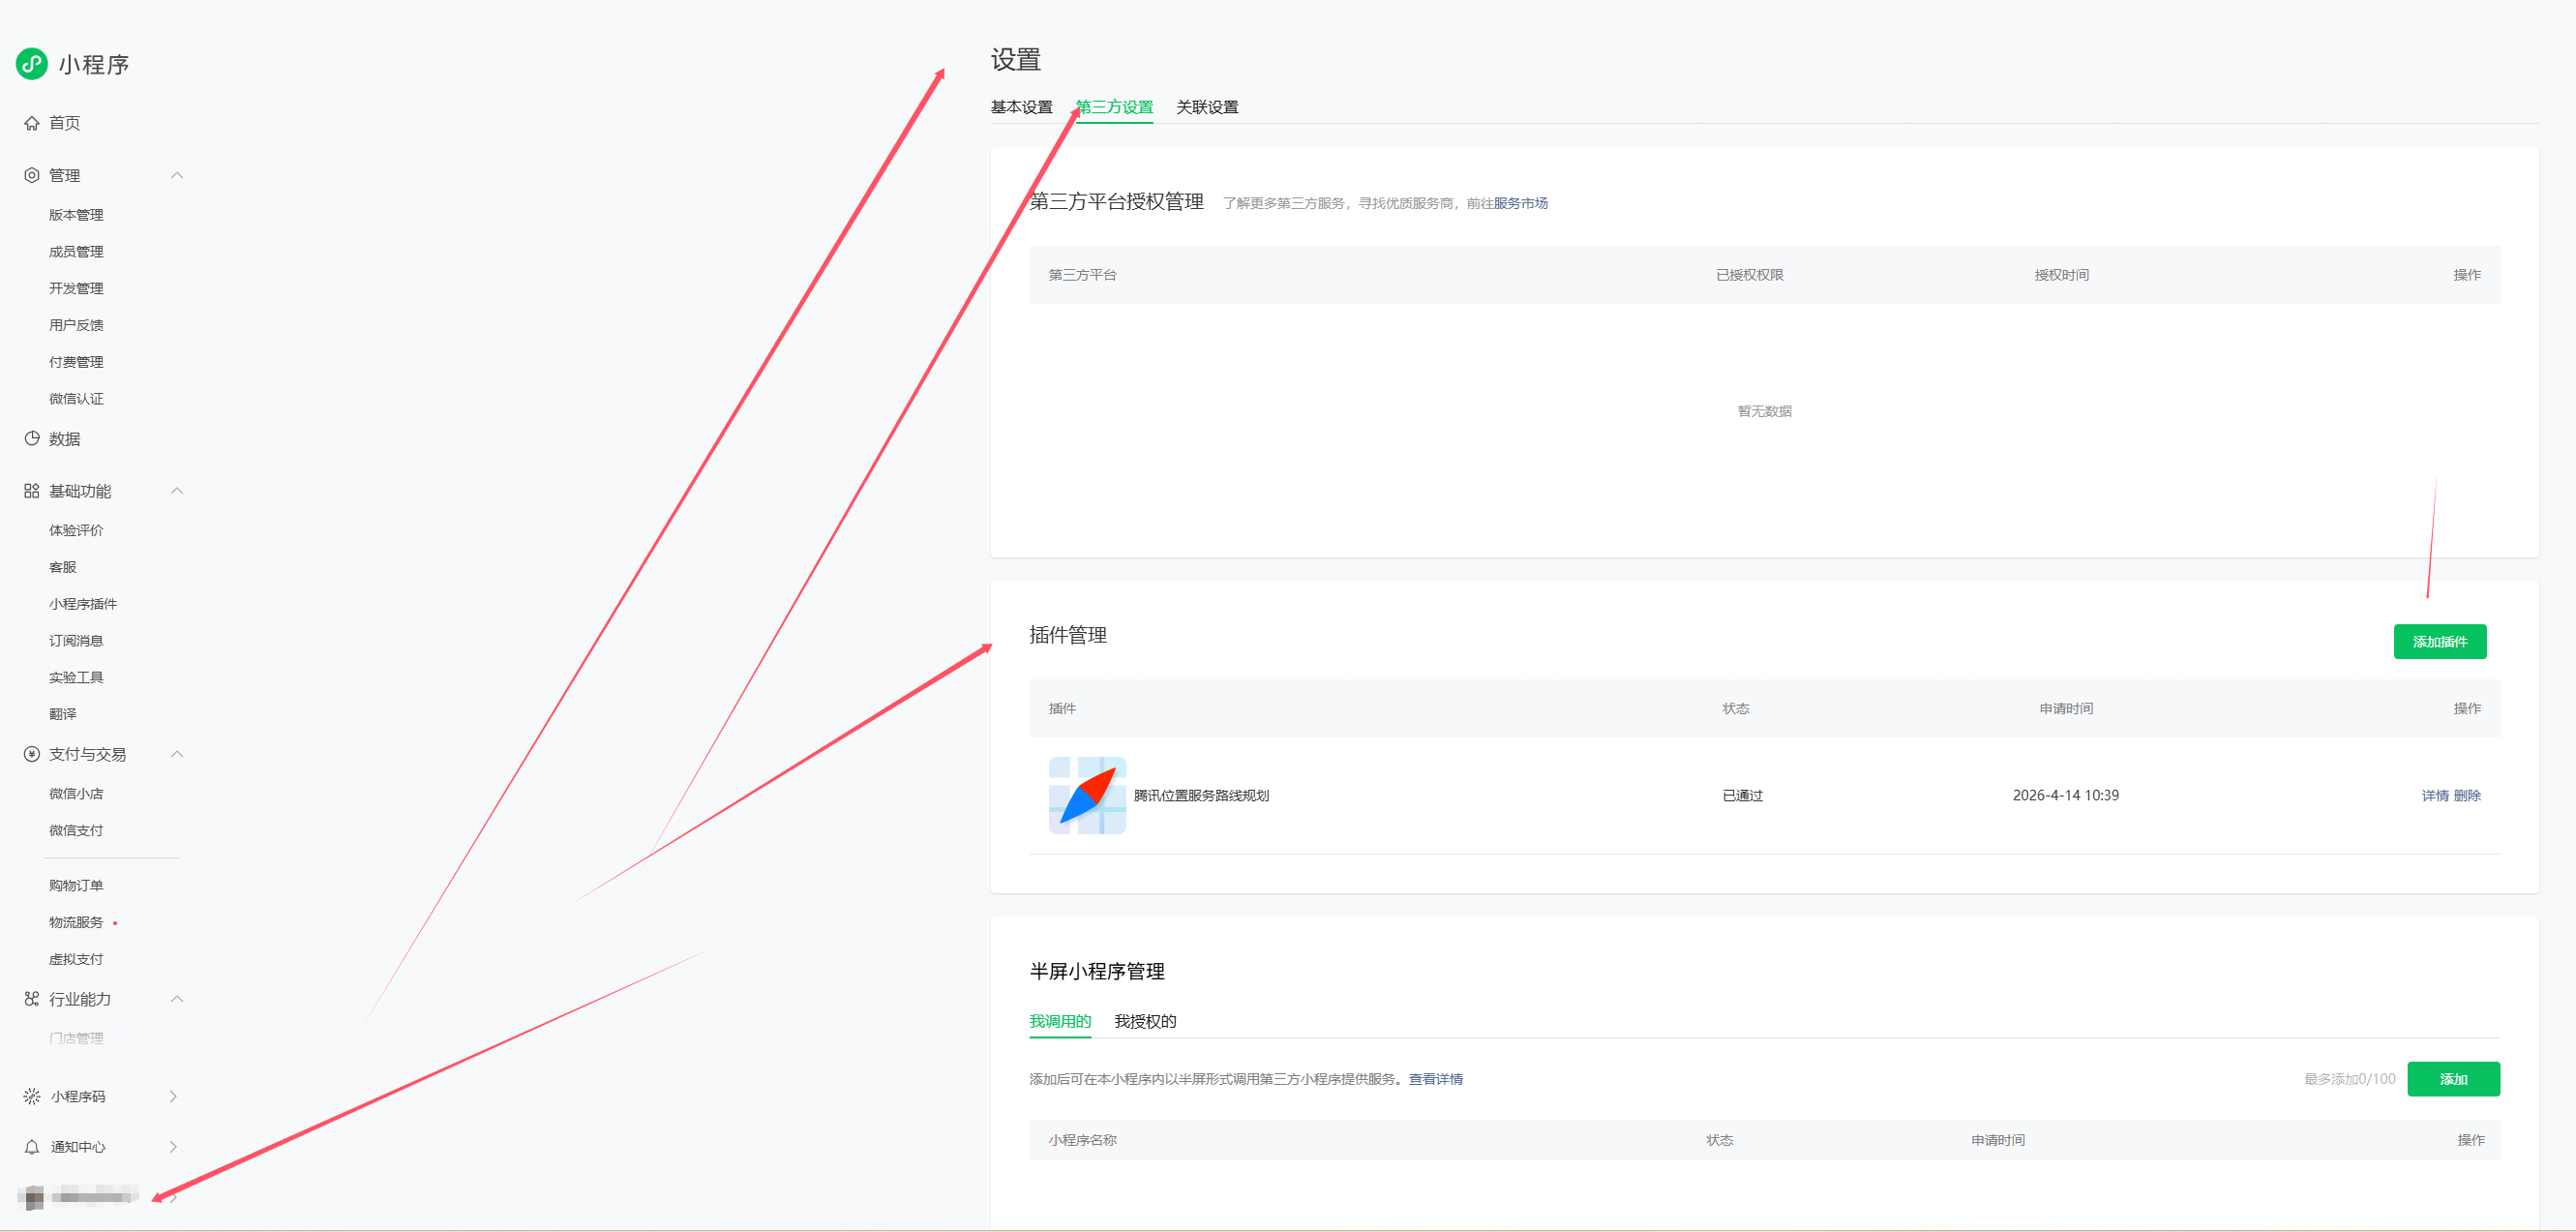The height and width of the screenshot is (1232, 2576).
Task: Click the 基础功能 grid icon
Action: 32,491
